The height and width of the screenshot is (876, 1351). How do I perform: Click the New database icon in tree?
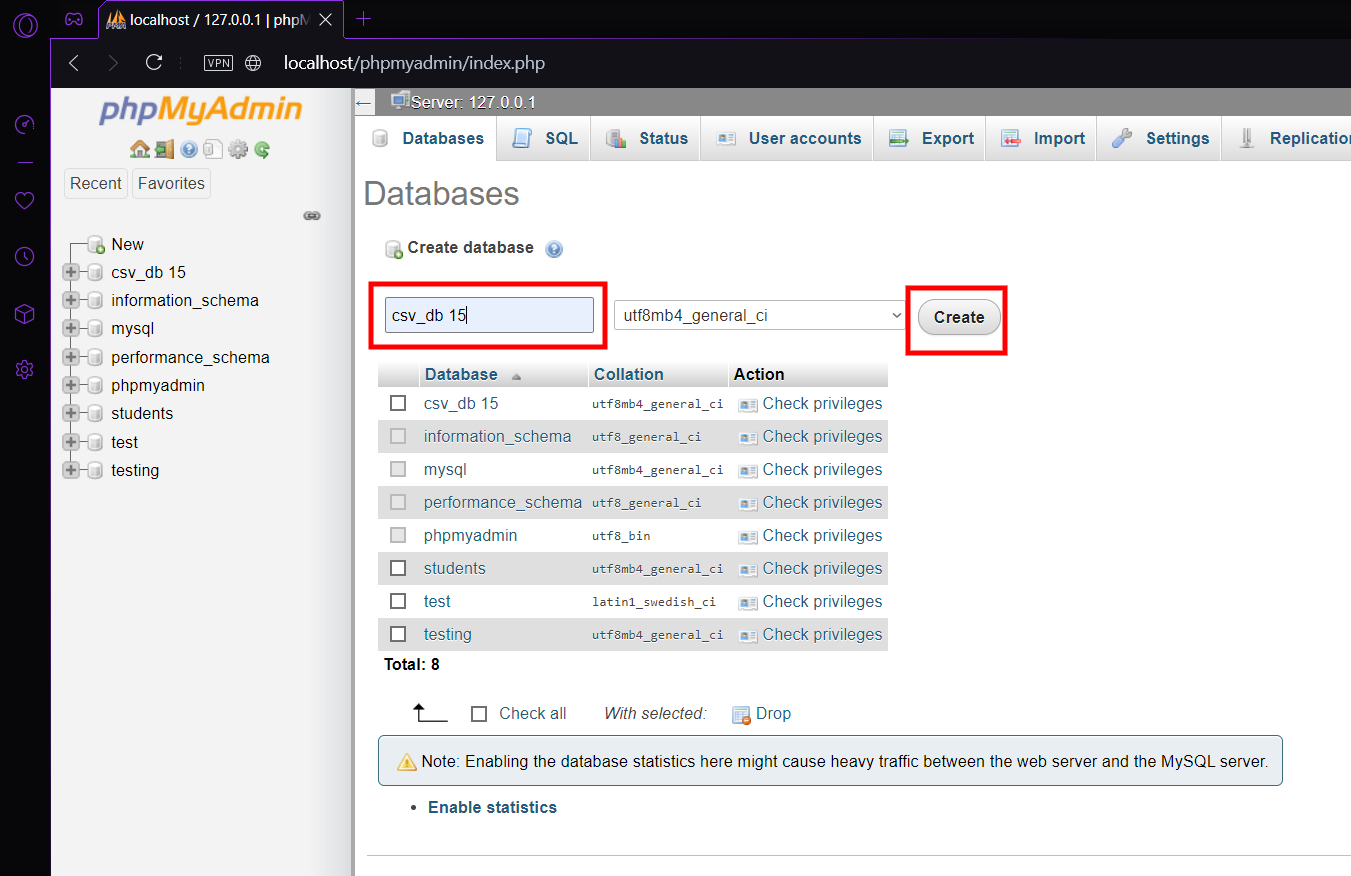coord(96,245)
